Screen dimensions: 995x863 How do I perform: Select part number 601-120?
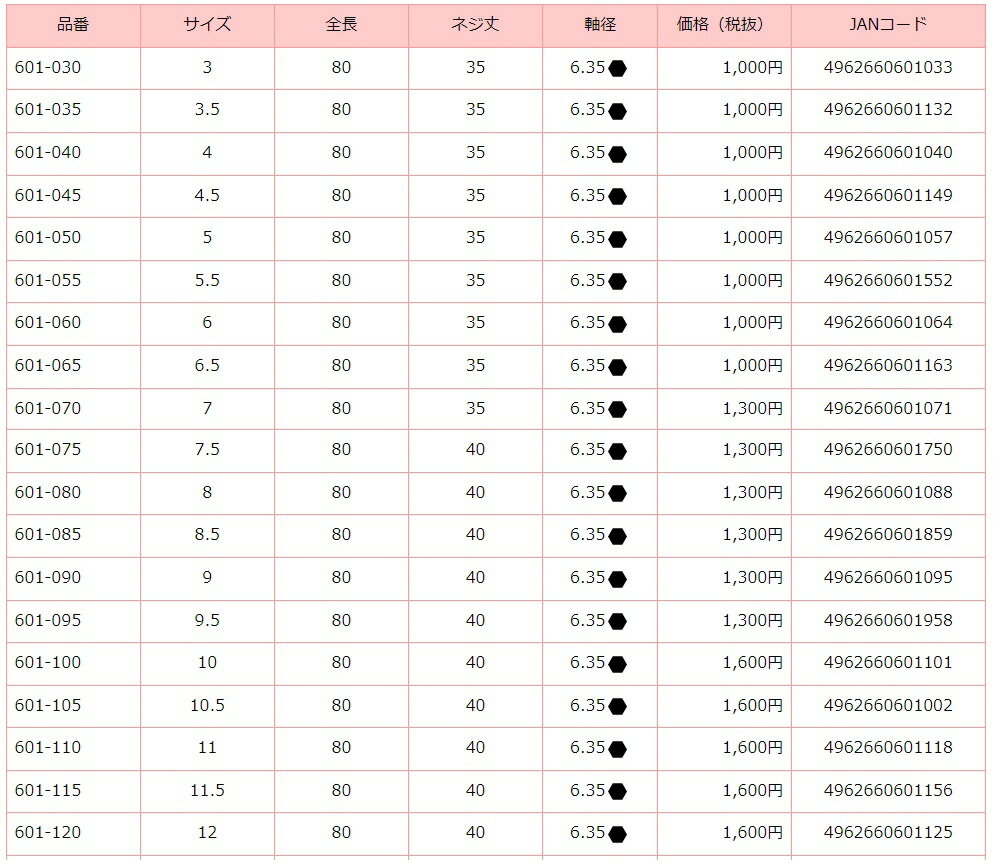point(48,833)
